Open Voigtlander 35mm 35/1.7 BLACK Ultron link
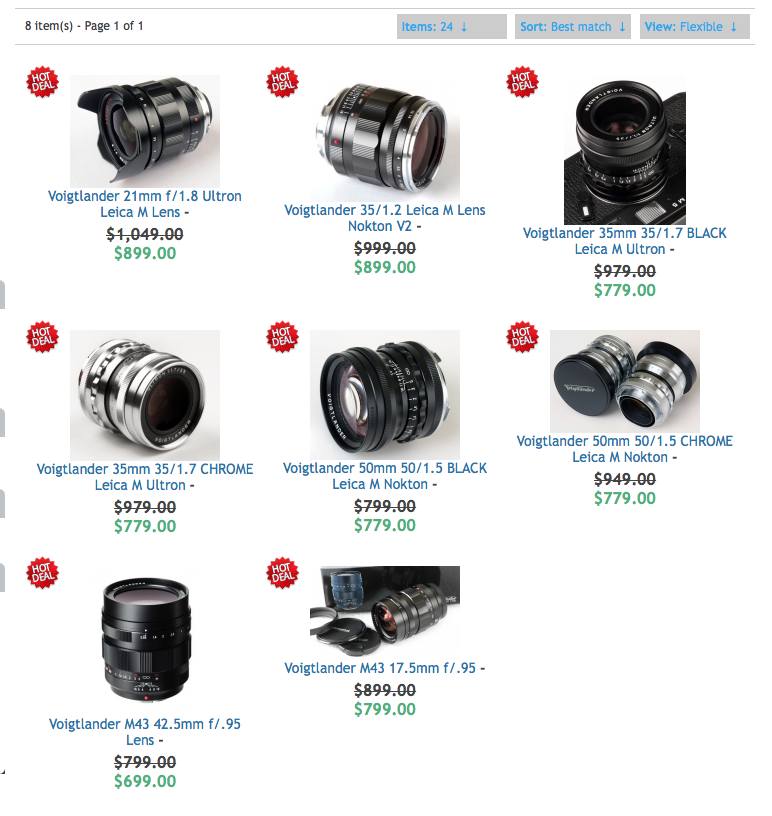The image size is (772, 816). click(x=625, y=241)
